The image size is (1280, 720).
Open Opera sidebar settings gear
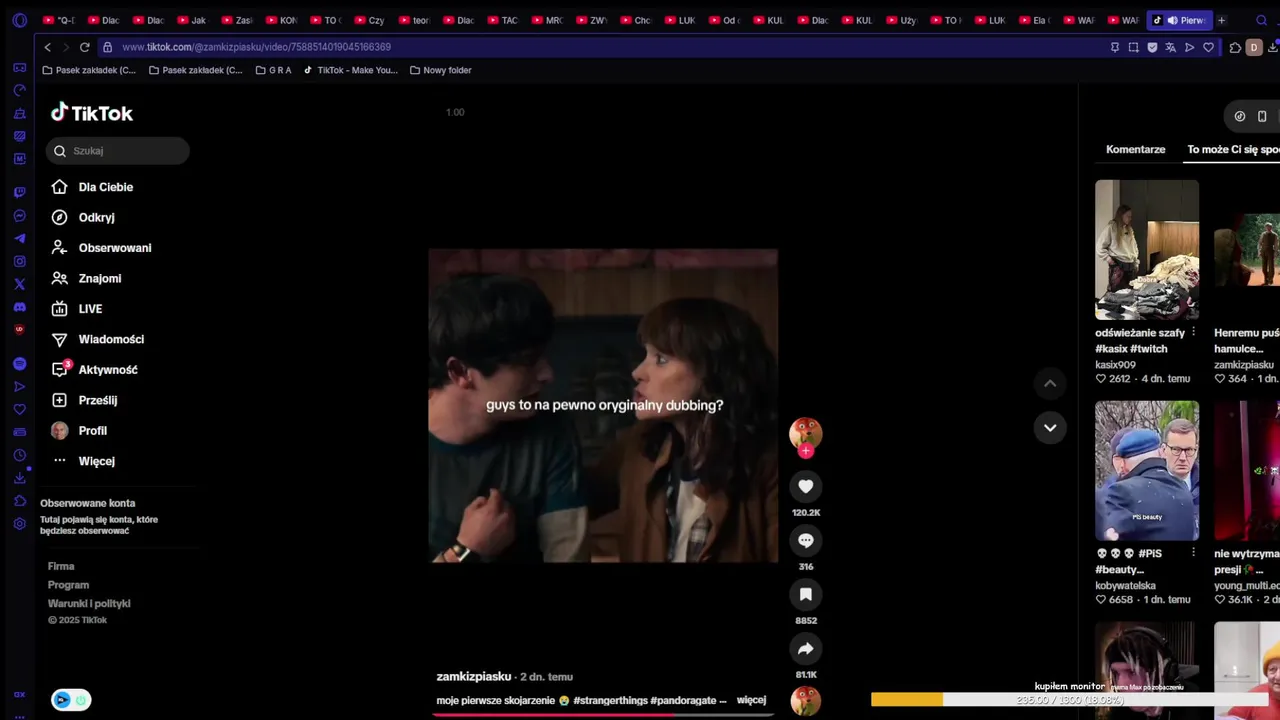(19, 524)
